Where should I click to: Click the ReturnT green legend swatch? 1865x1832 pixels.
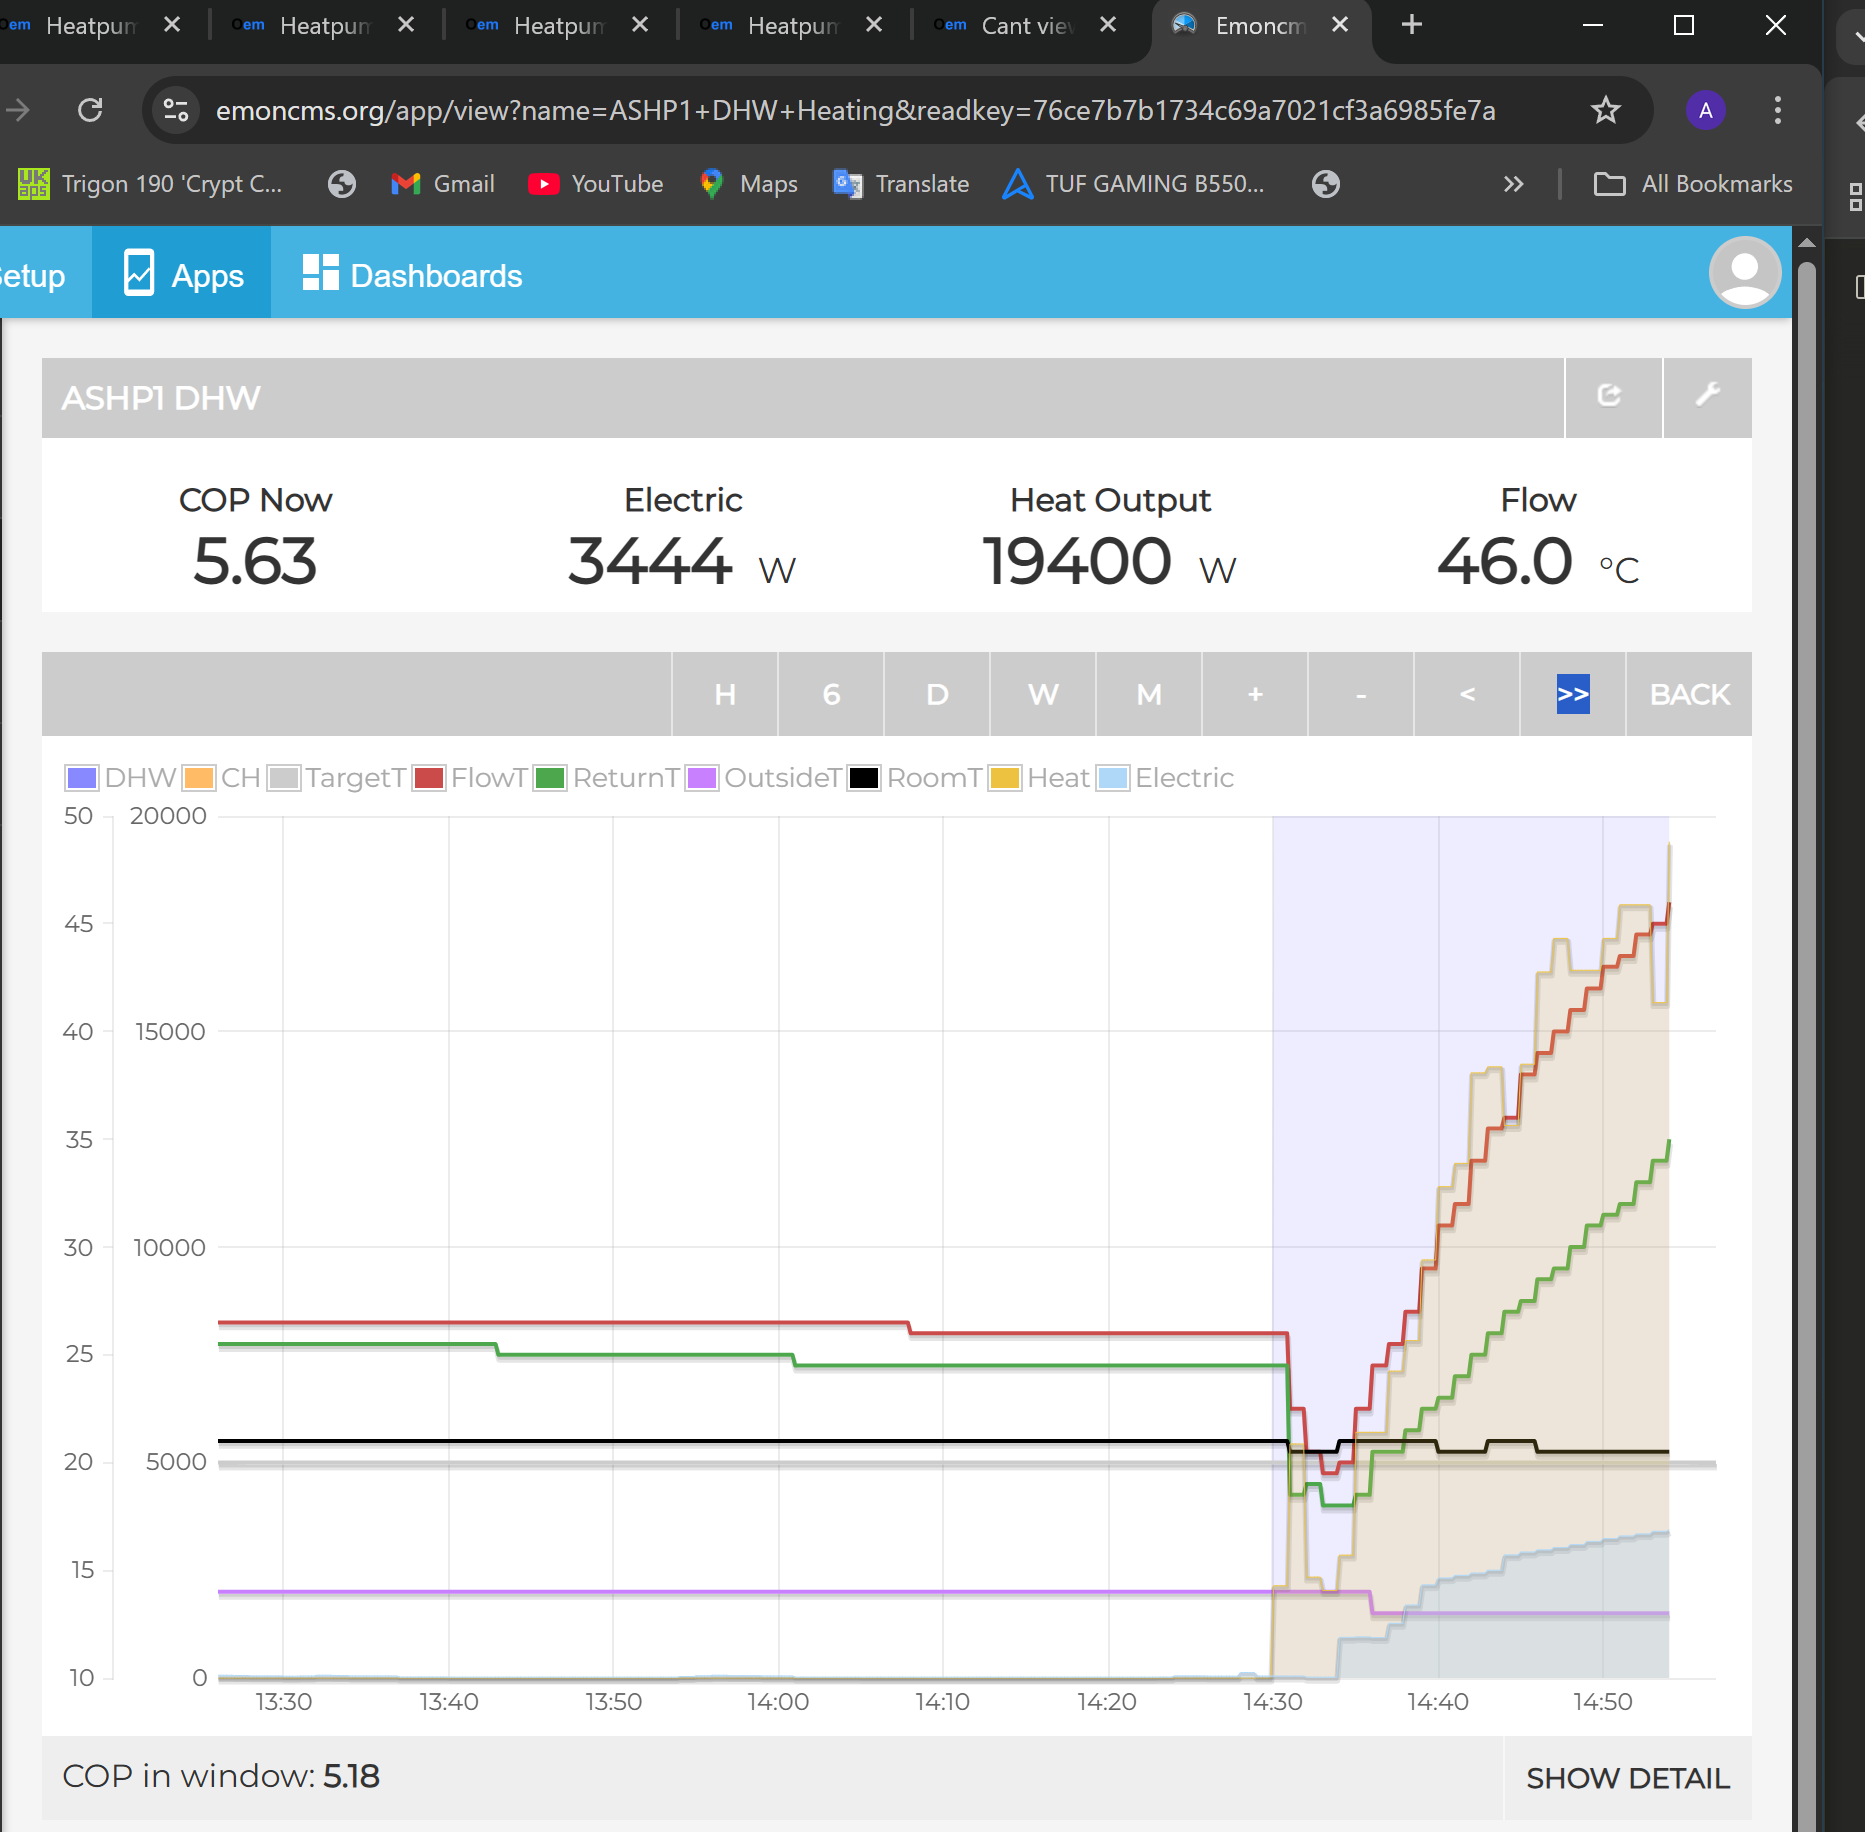coord(550,778)
